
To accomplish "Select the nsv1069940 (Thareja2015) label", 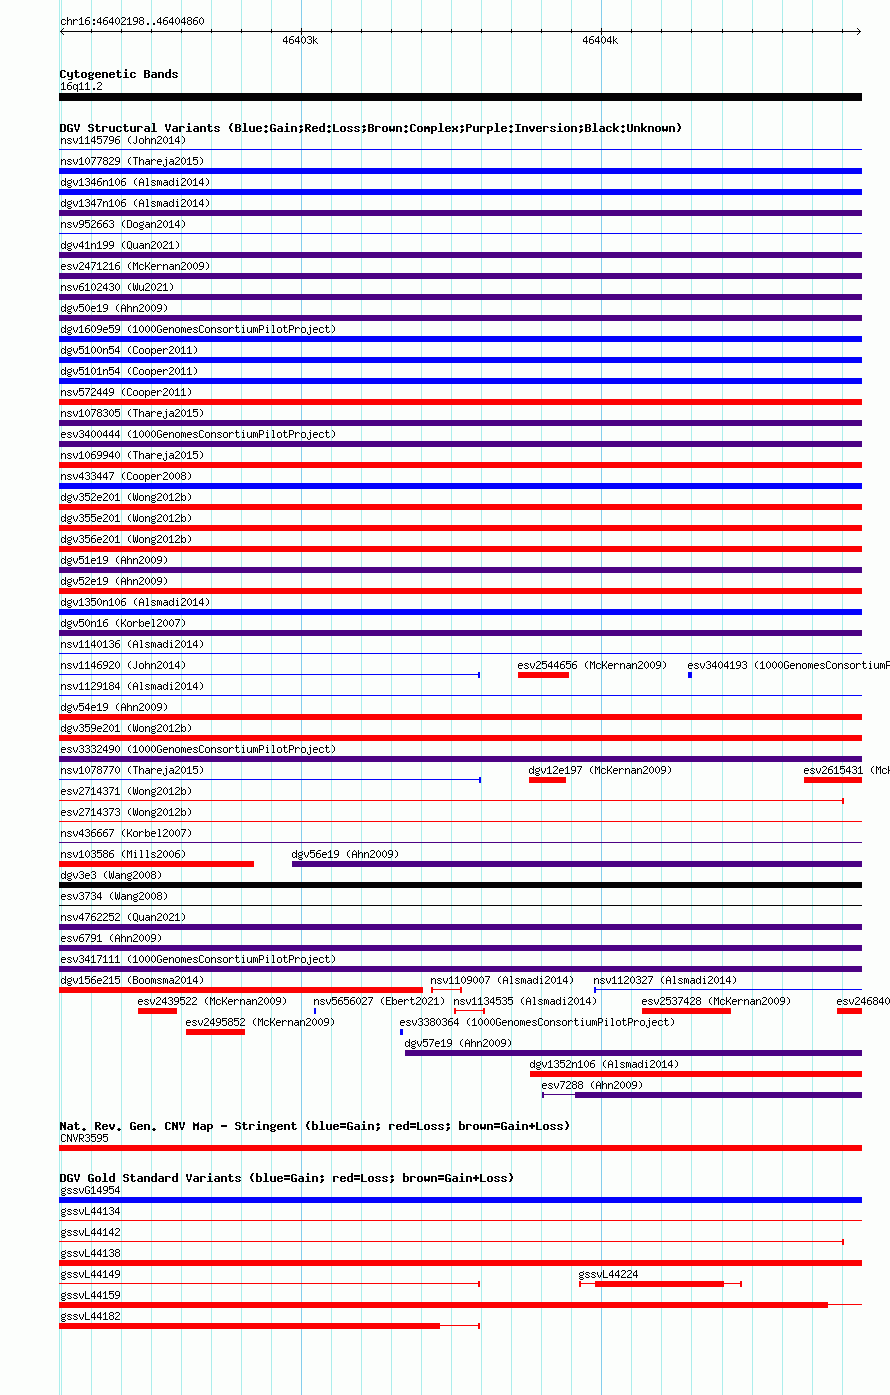I will [x=132, y=455].
